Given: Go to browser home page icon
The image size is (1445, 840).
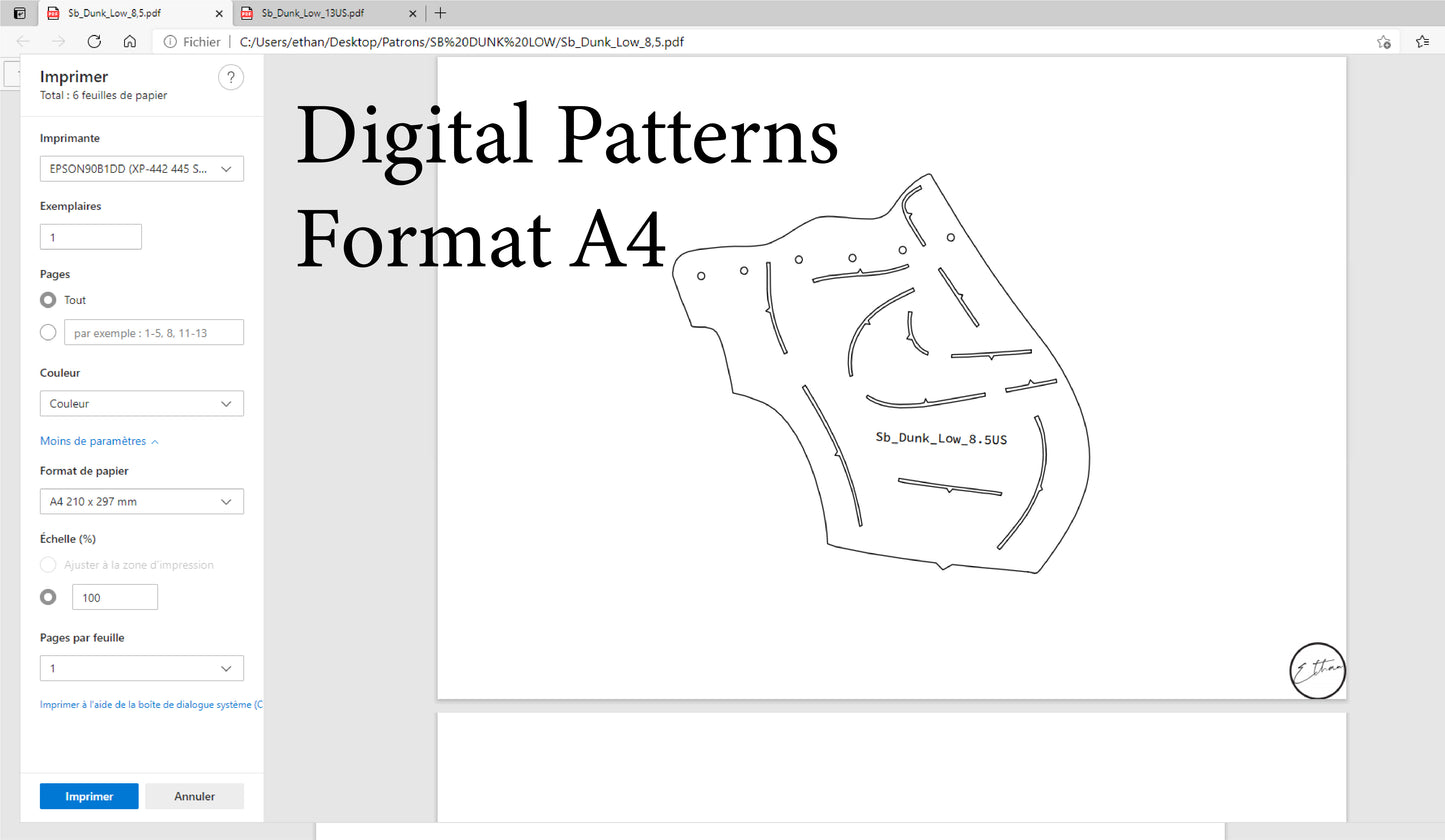Looking at the screenshot, I should coord(130,41).
